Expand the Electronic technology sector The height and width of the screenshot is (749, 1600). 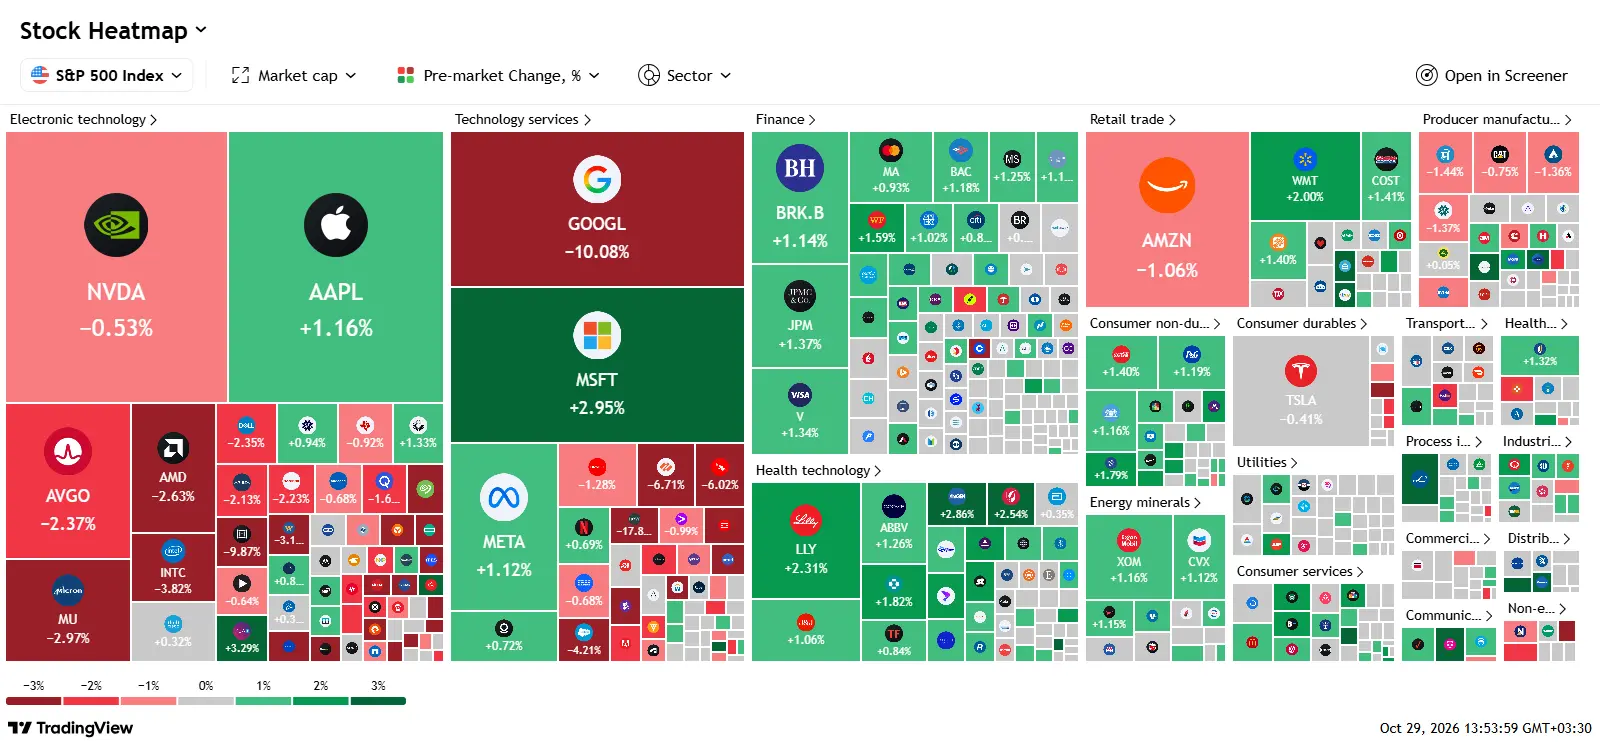[84, 119]
